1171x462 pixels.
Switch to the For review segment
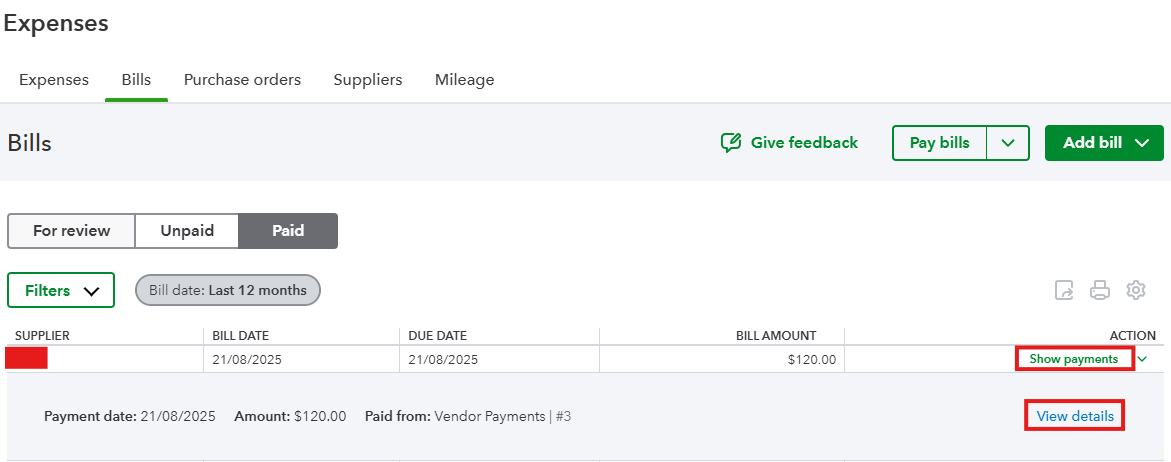pyautogui.click(x=71, y=231)
